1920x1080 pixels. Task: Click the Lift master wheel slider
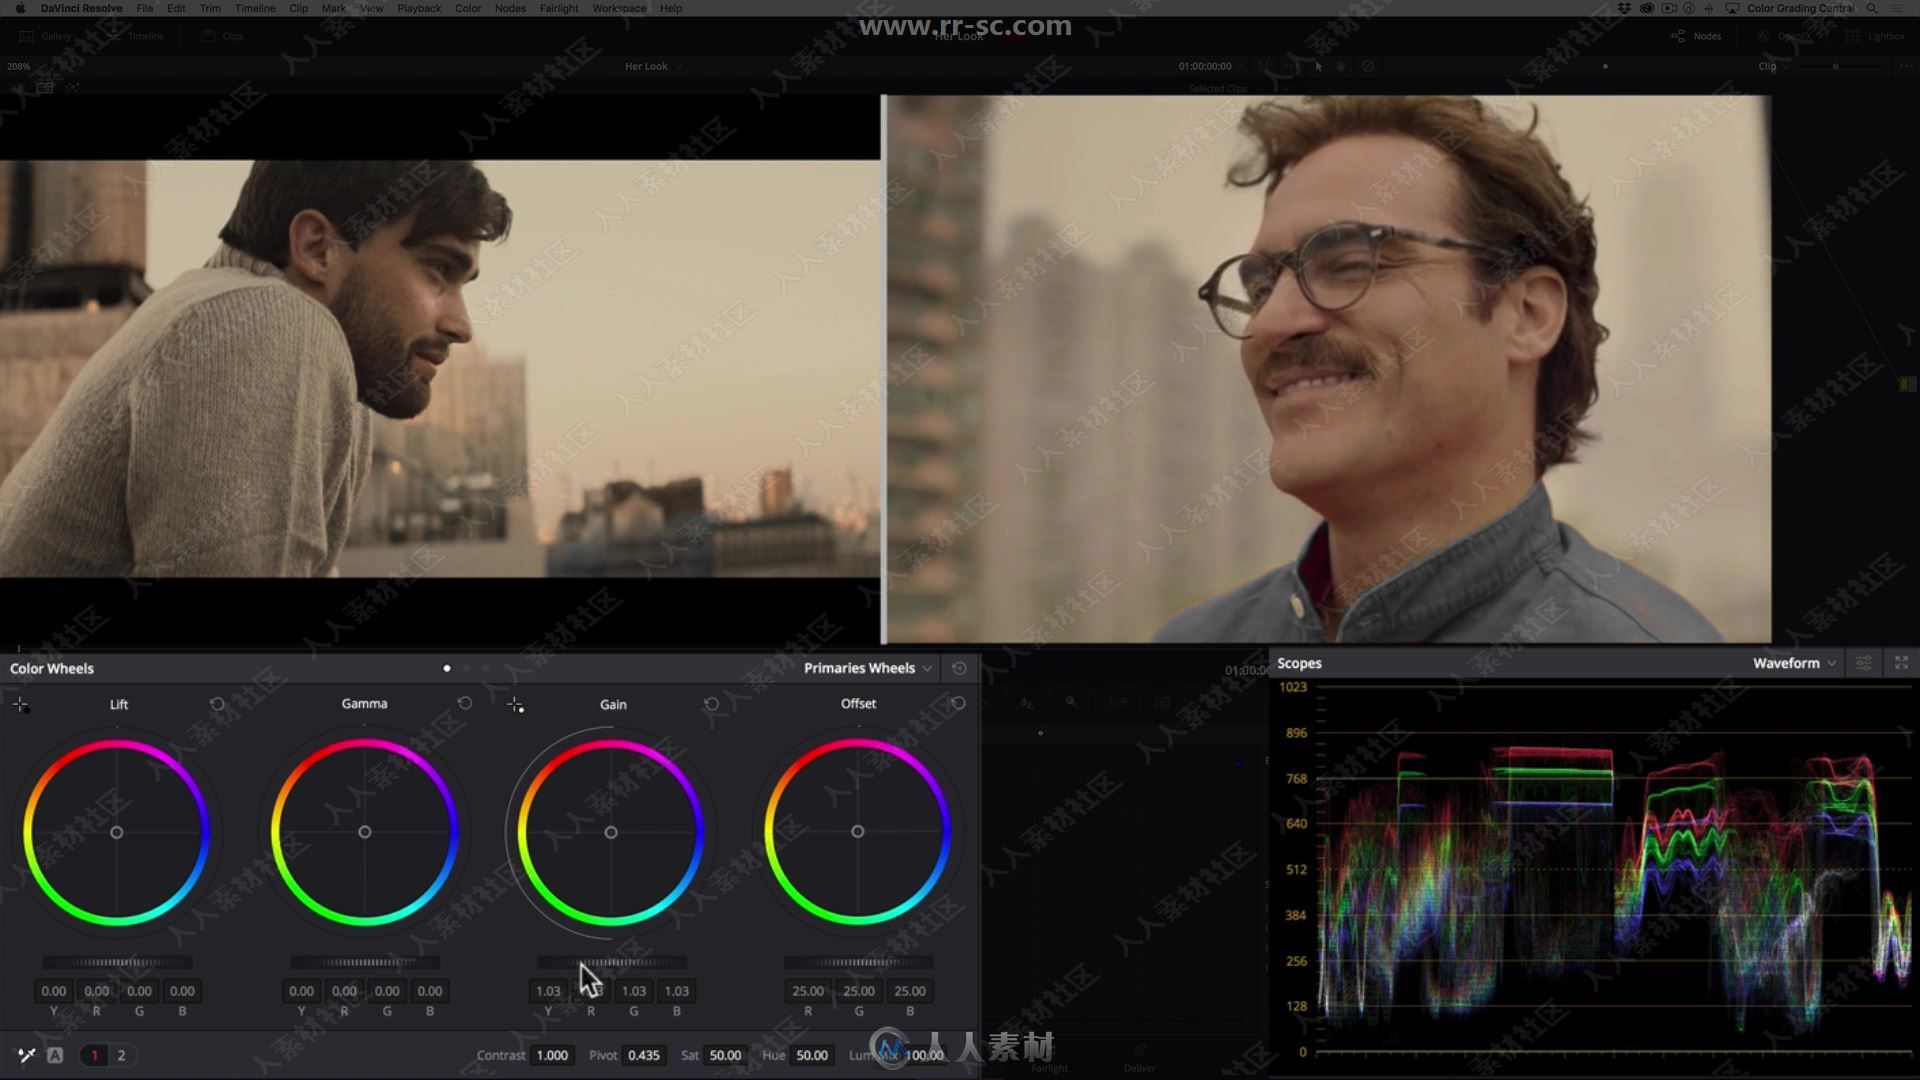tap(117, 962)
